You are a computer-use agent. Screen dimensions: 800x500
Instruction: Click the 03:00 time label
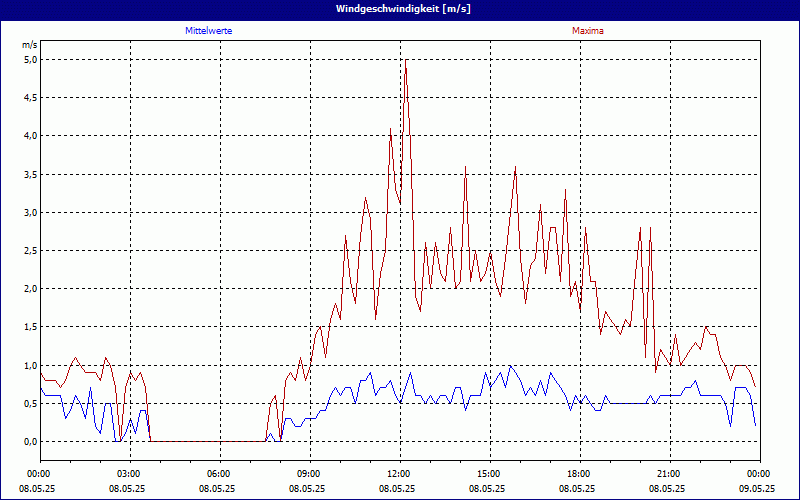[128, 474]
